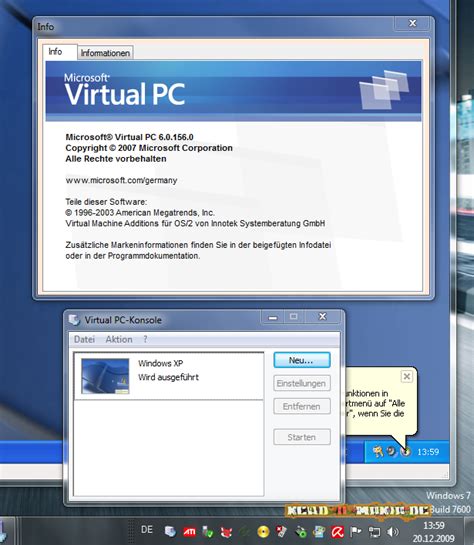Viewport: 474px width, 545px height.
Task: Click the yellow disc tray icon
Action: tap(263, 531)
